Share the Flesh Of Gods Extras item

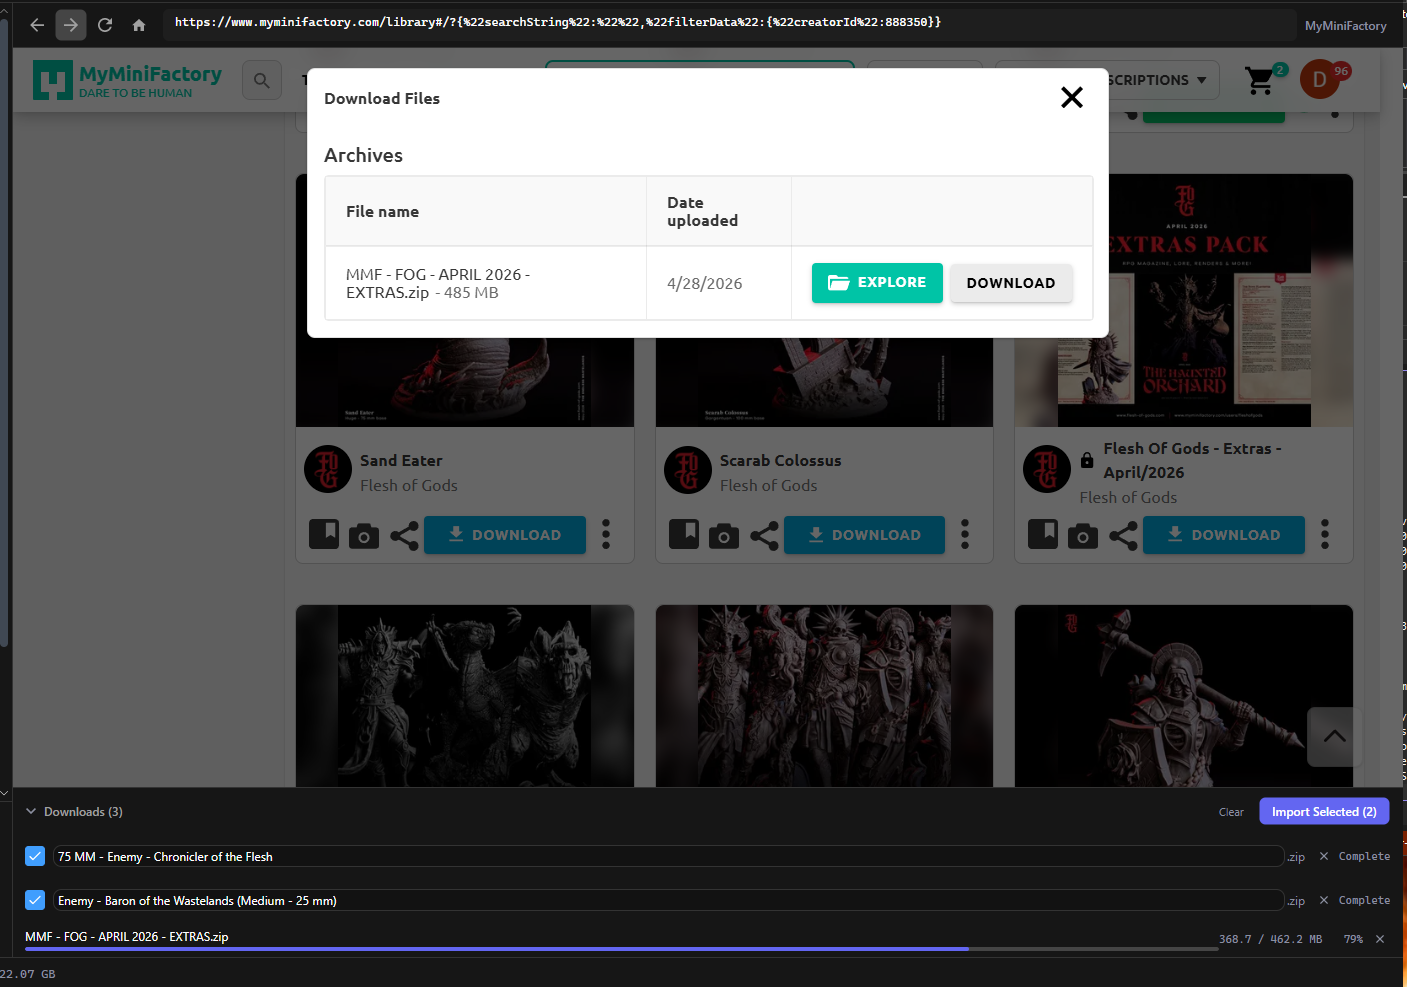pyautogui.click(x=1123, y=536)
